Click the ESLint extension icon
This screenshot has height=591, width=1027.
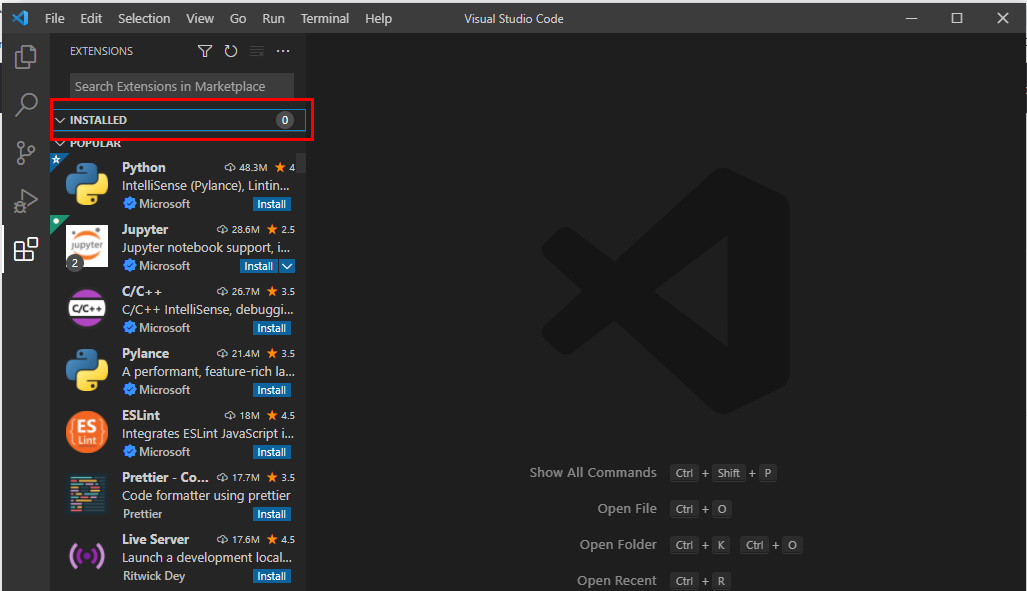87,432
